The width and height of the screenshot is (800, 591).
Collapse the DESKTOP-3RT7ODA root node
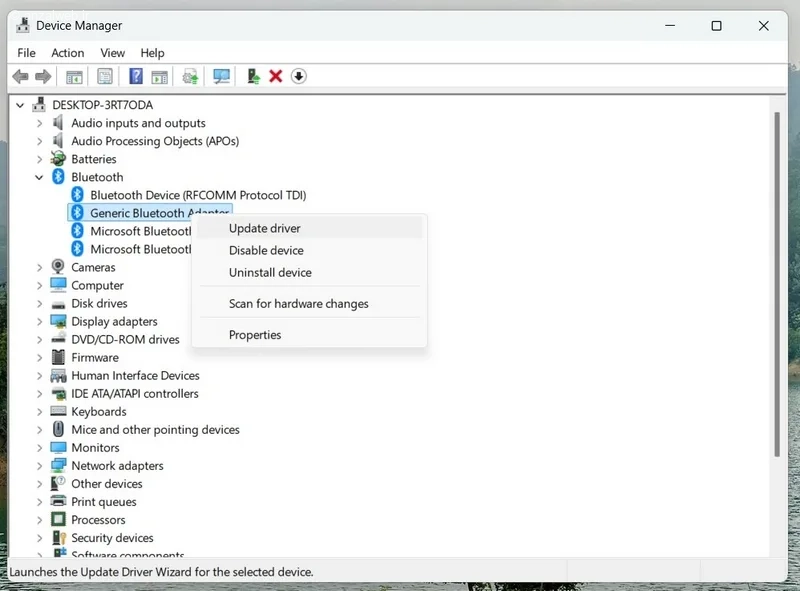click(20, 105)
